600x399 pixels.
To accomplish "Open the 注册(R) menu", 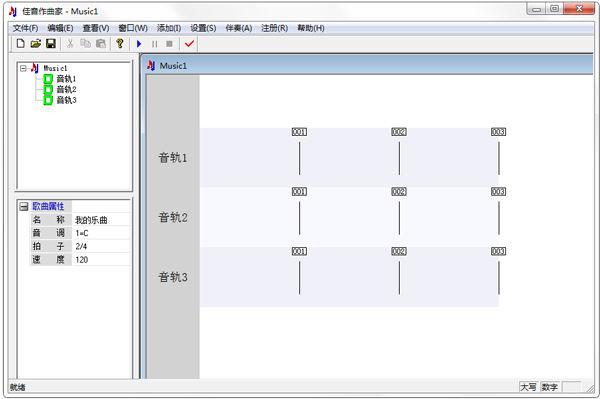I will pos(274,28).
